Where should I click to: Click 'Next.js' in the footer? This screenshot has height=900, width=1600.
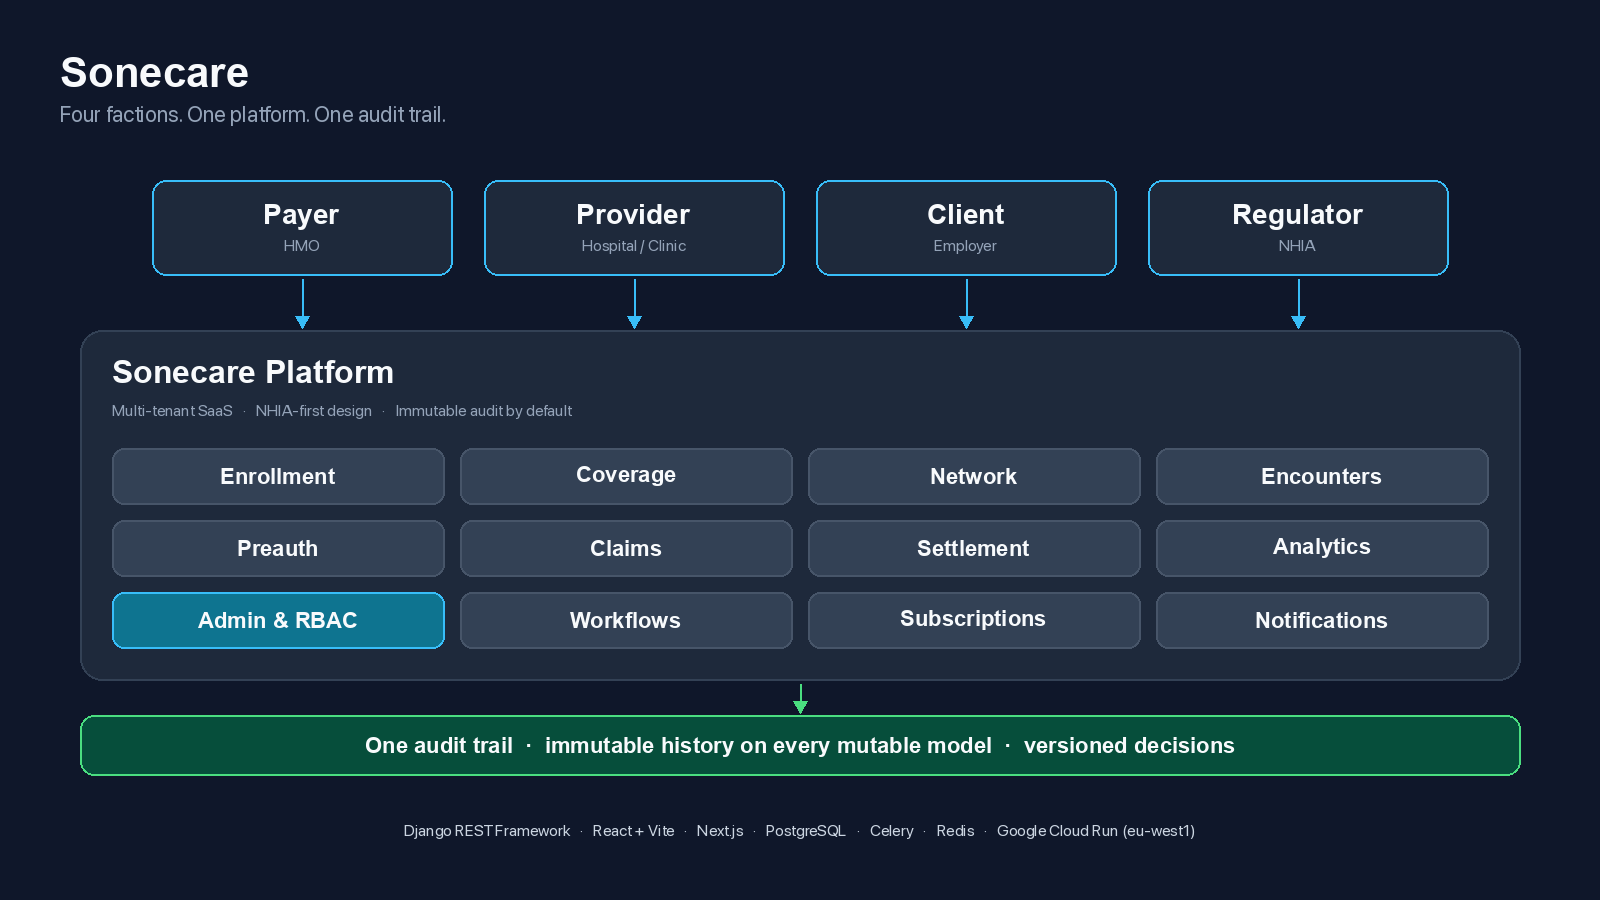click(720, 831)
